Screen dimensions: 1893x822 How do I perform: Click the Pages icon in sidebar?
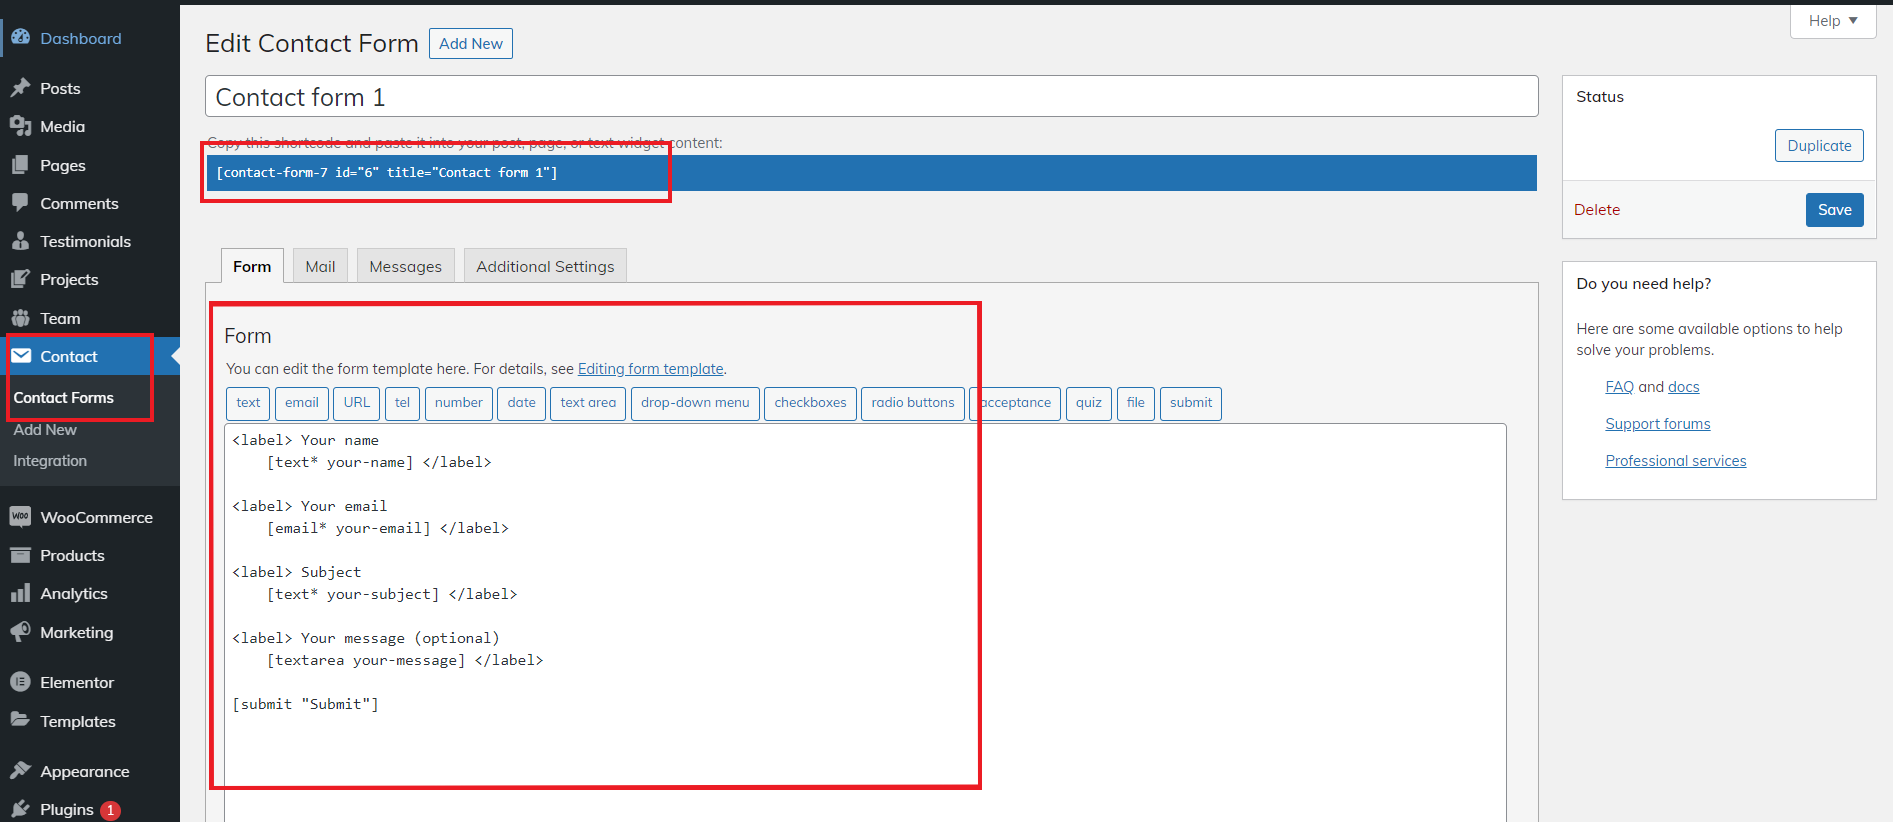(20, 165)
